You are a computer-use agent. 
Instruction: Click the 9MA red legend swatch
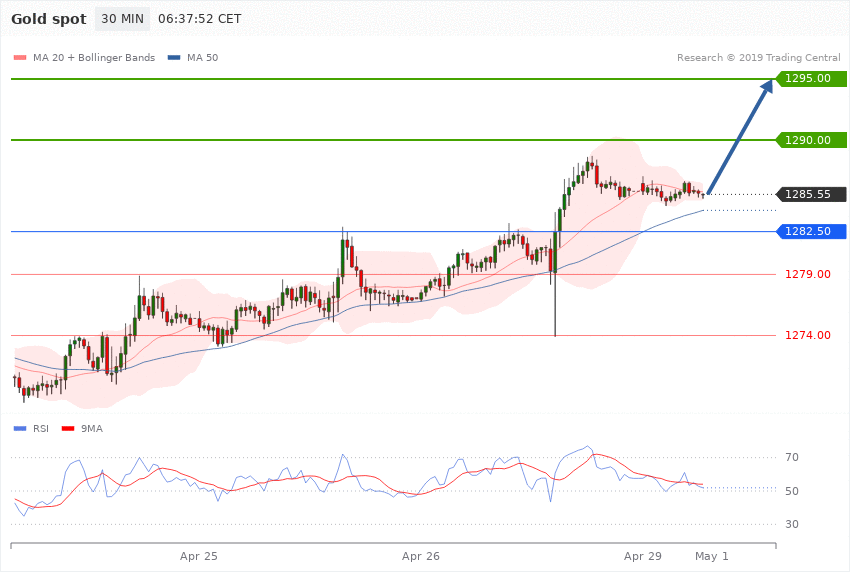point(68,429)
